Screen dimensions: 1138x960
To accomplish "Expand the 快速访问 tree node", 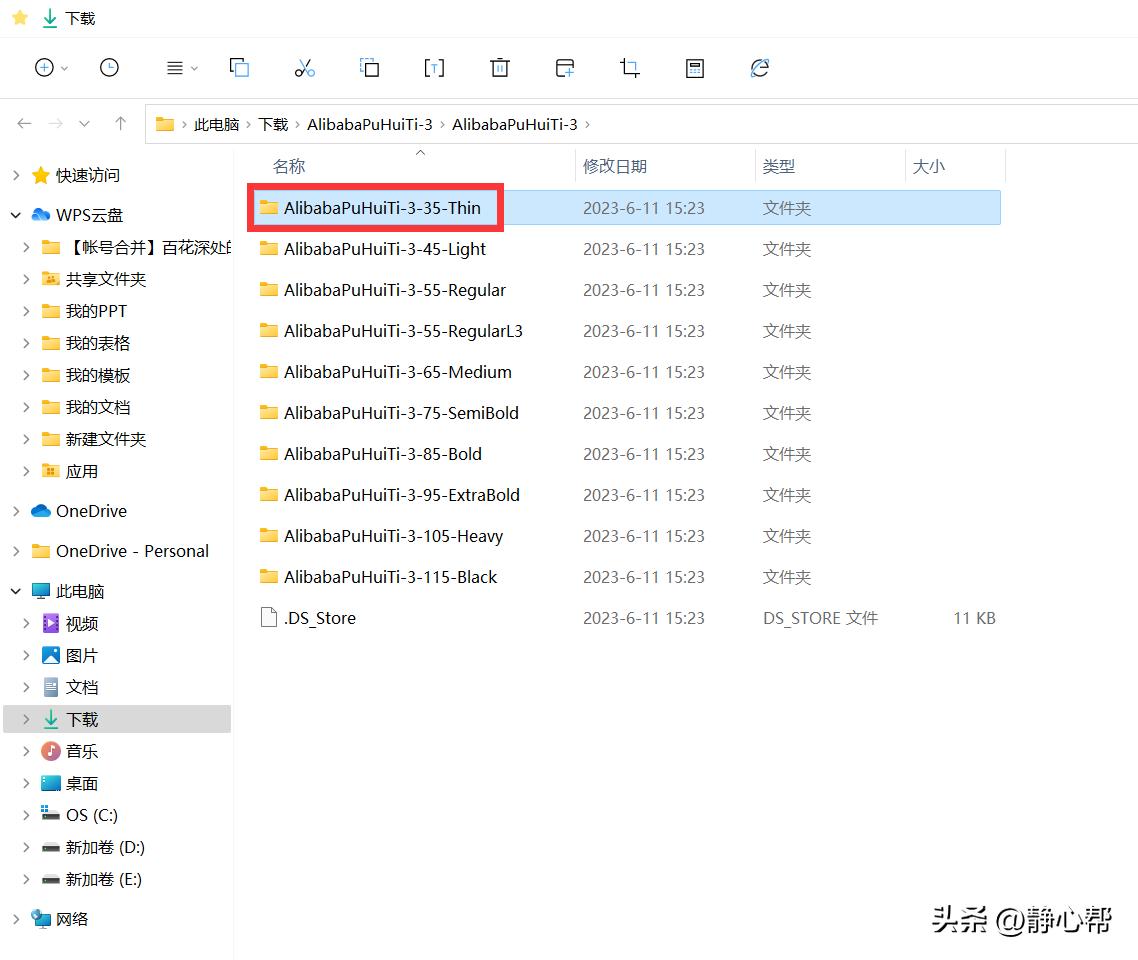I will 16,175.
